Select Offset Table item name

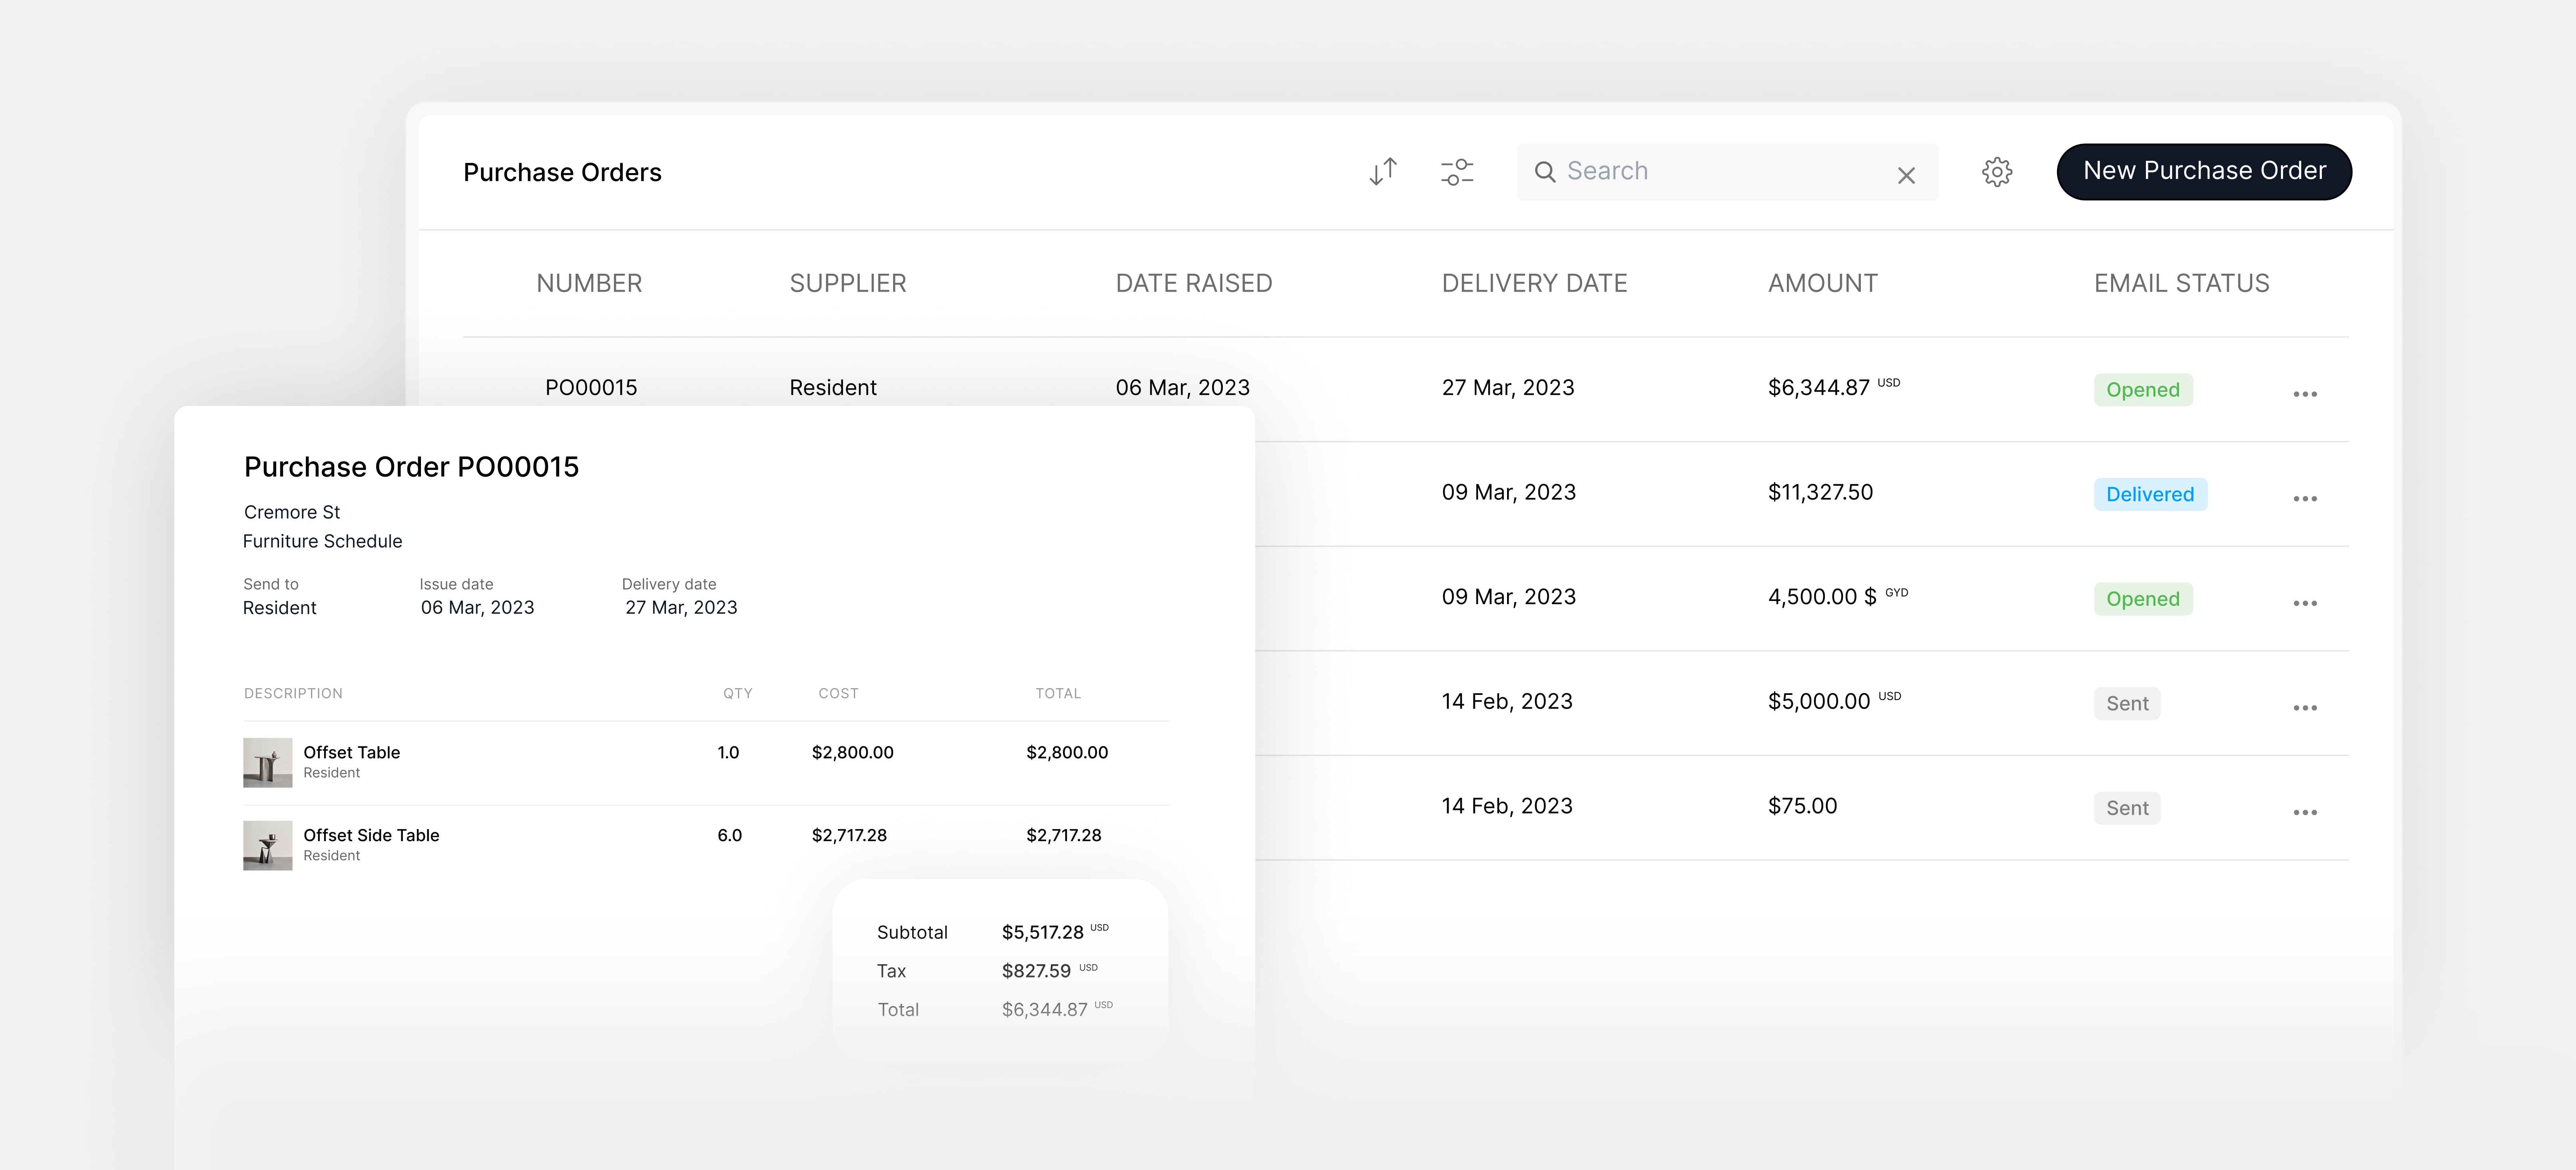pos(352,752)
